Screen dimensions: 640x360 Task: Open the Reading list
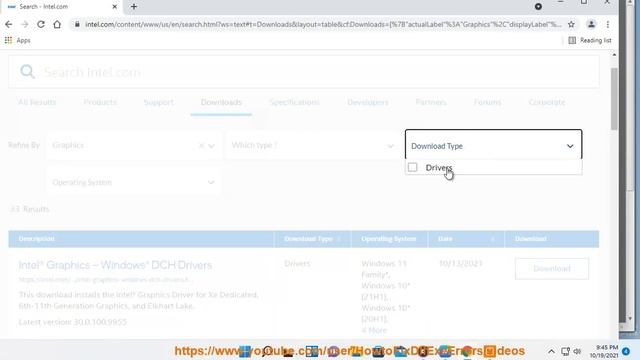590,40
